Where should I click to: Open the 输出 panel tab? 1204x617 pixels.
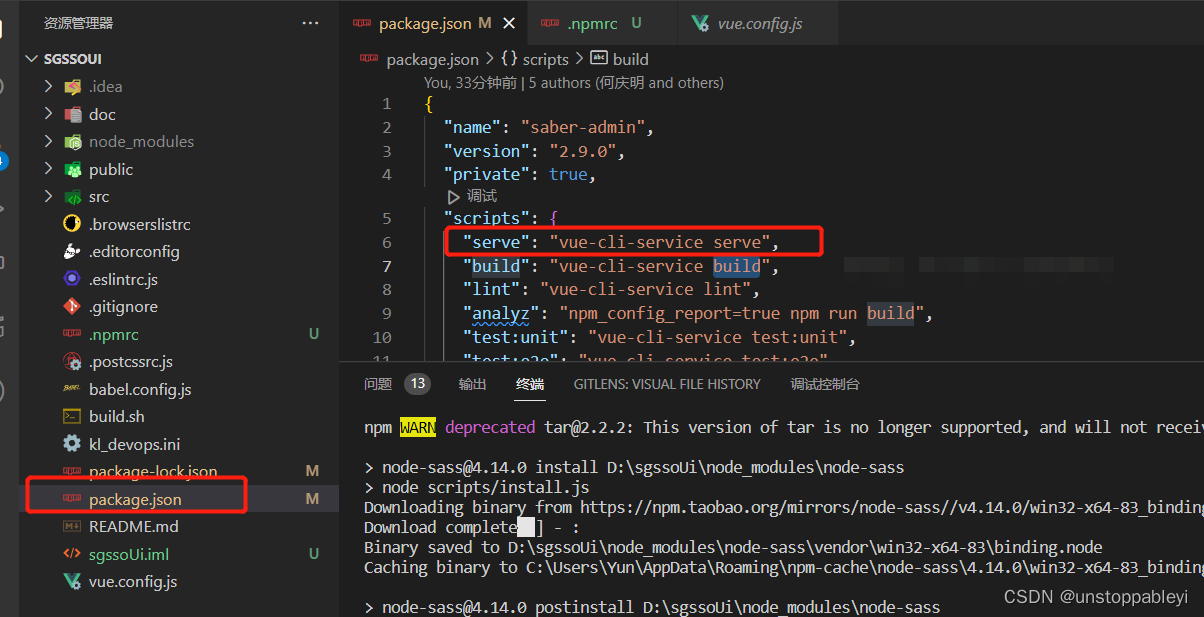pos(472,383)
